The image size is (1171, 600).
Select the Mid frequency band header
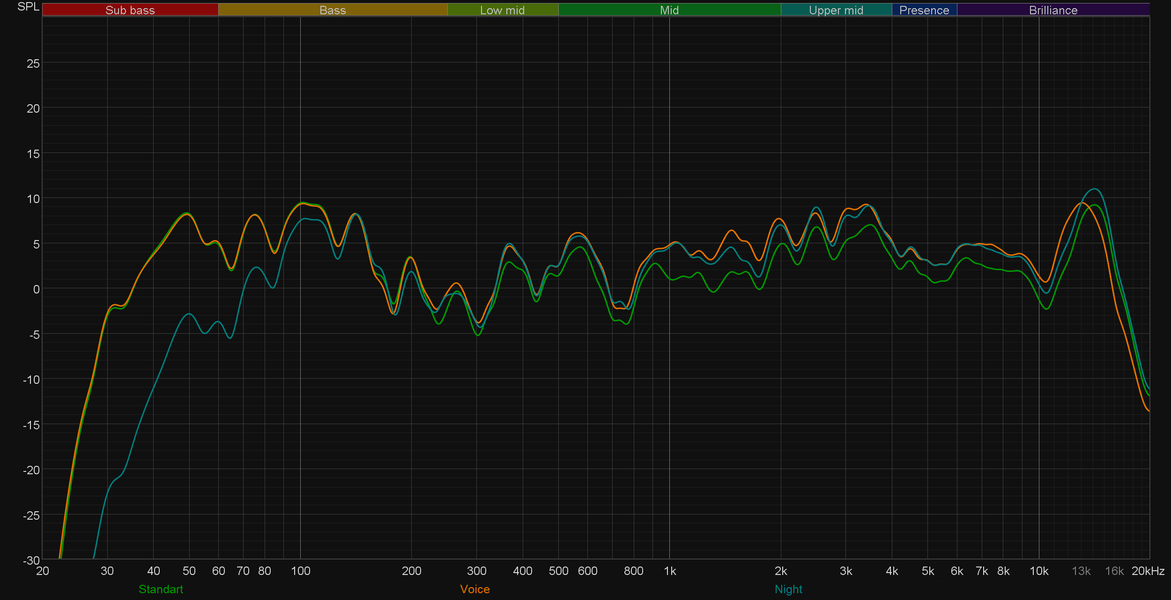(670, 10)
